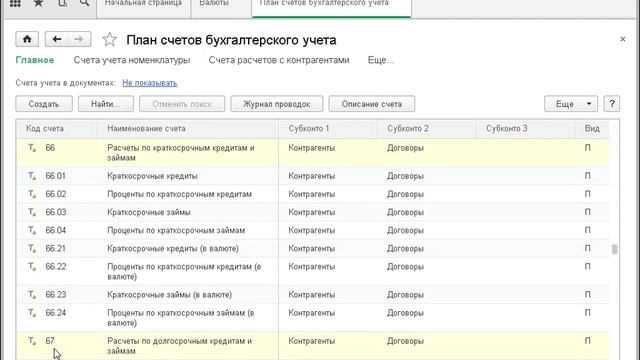Screen dimensions: 640x360
Task: Click Вид value П in row 66.21
Action: pos(587,248)
